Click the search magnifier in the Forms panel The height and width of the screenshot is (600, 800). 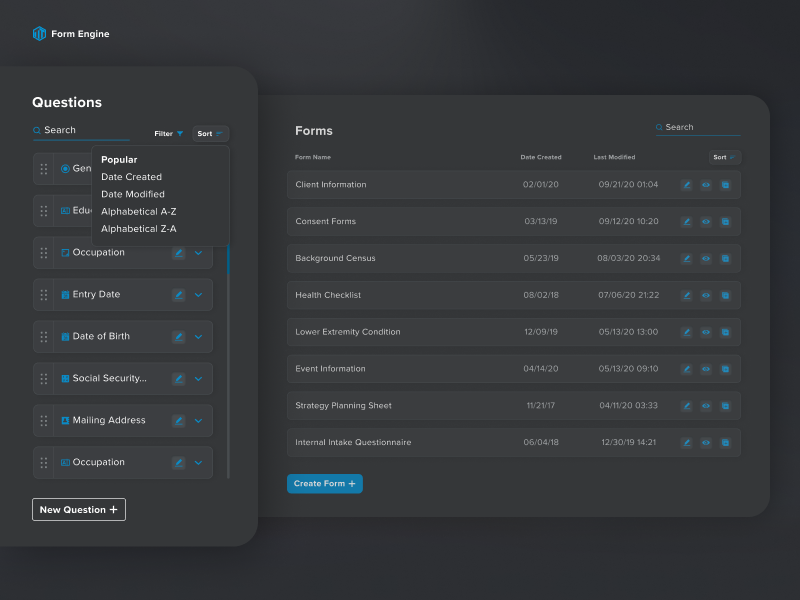pyautogui.click(x=660, y=126)
